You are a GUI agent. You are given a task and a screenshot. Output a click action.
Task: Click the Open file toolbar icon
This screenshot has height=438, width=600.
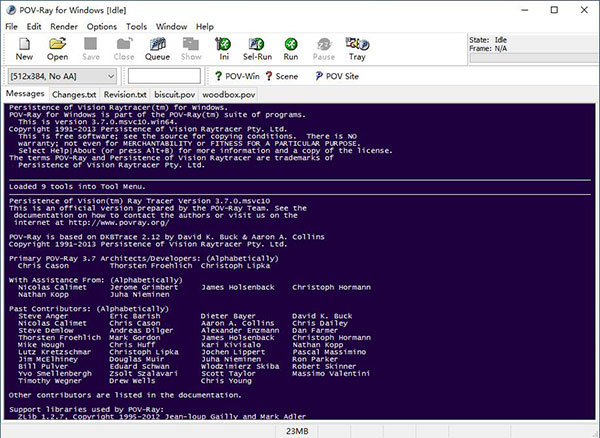pos(57,49)
